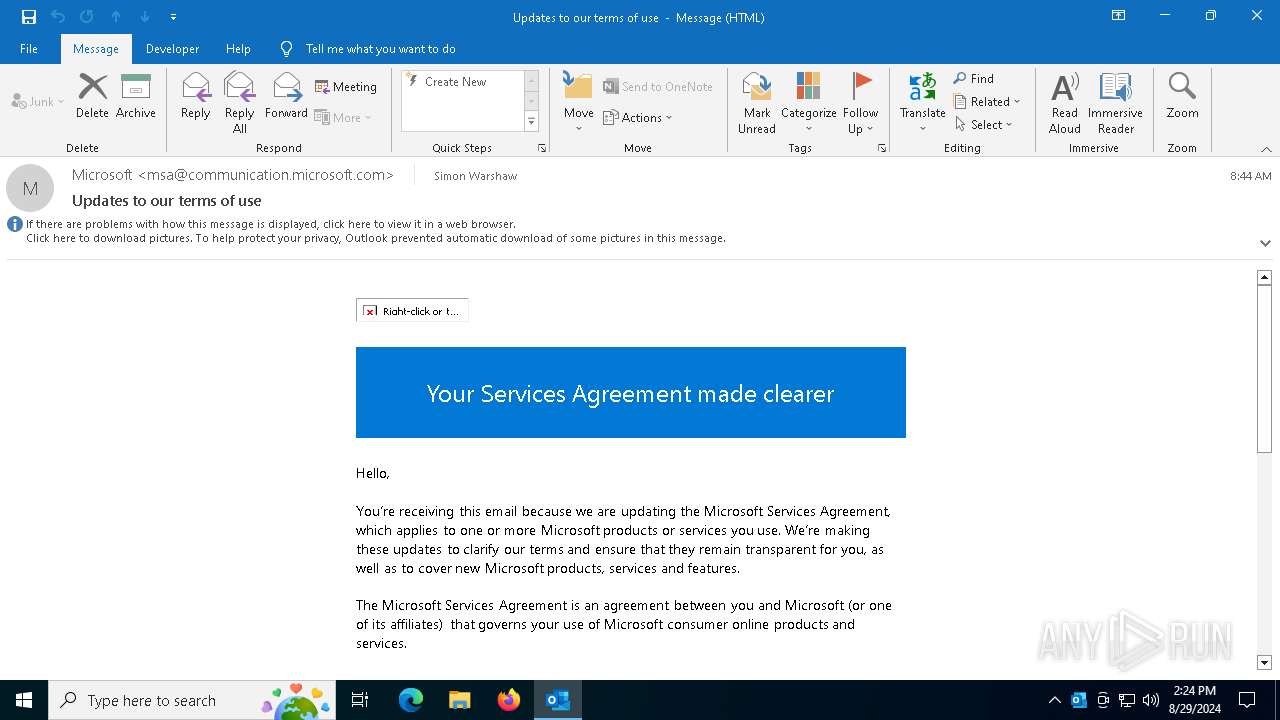1280x720 pixels.
Task: Open Ribbon Display Options in the title bar
Action: pyautogui.click(x=1119, y=16)
